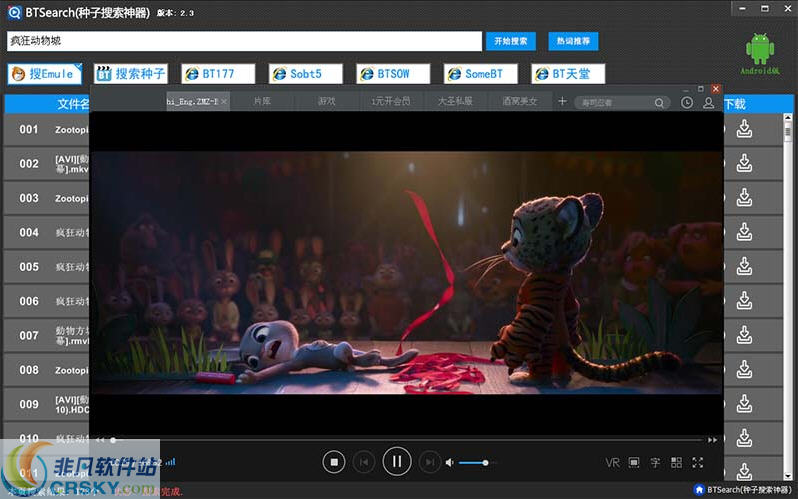Pause the playing video
The height and width of the screenshot is (499, 798).
pyautogui.click(x=397, y=462)
